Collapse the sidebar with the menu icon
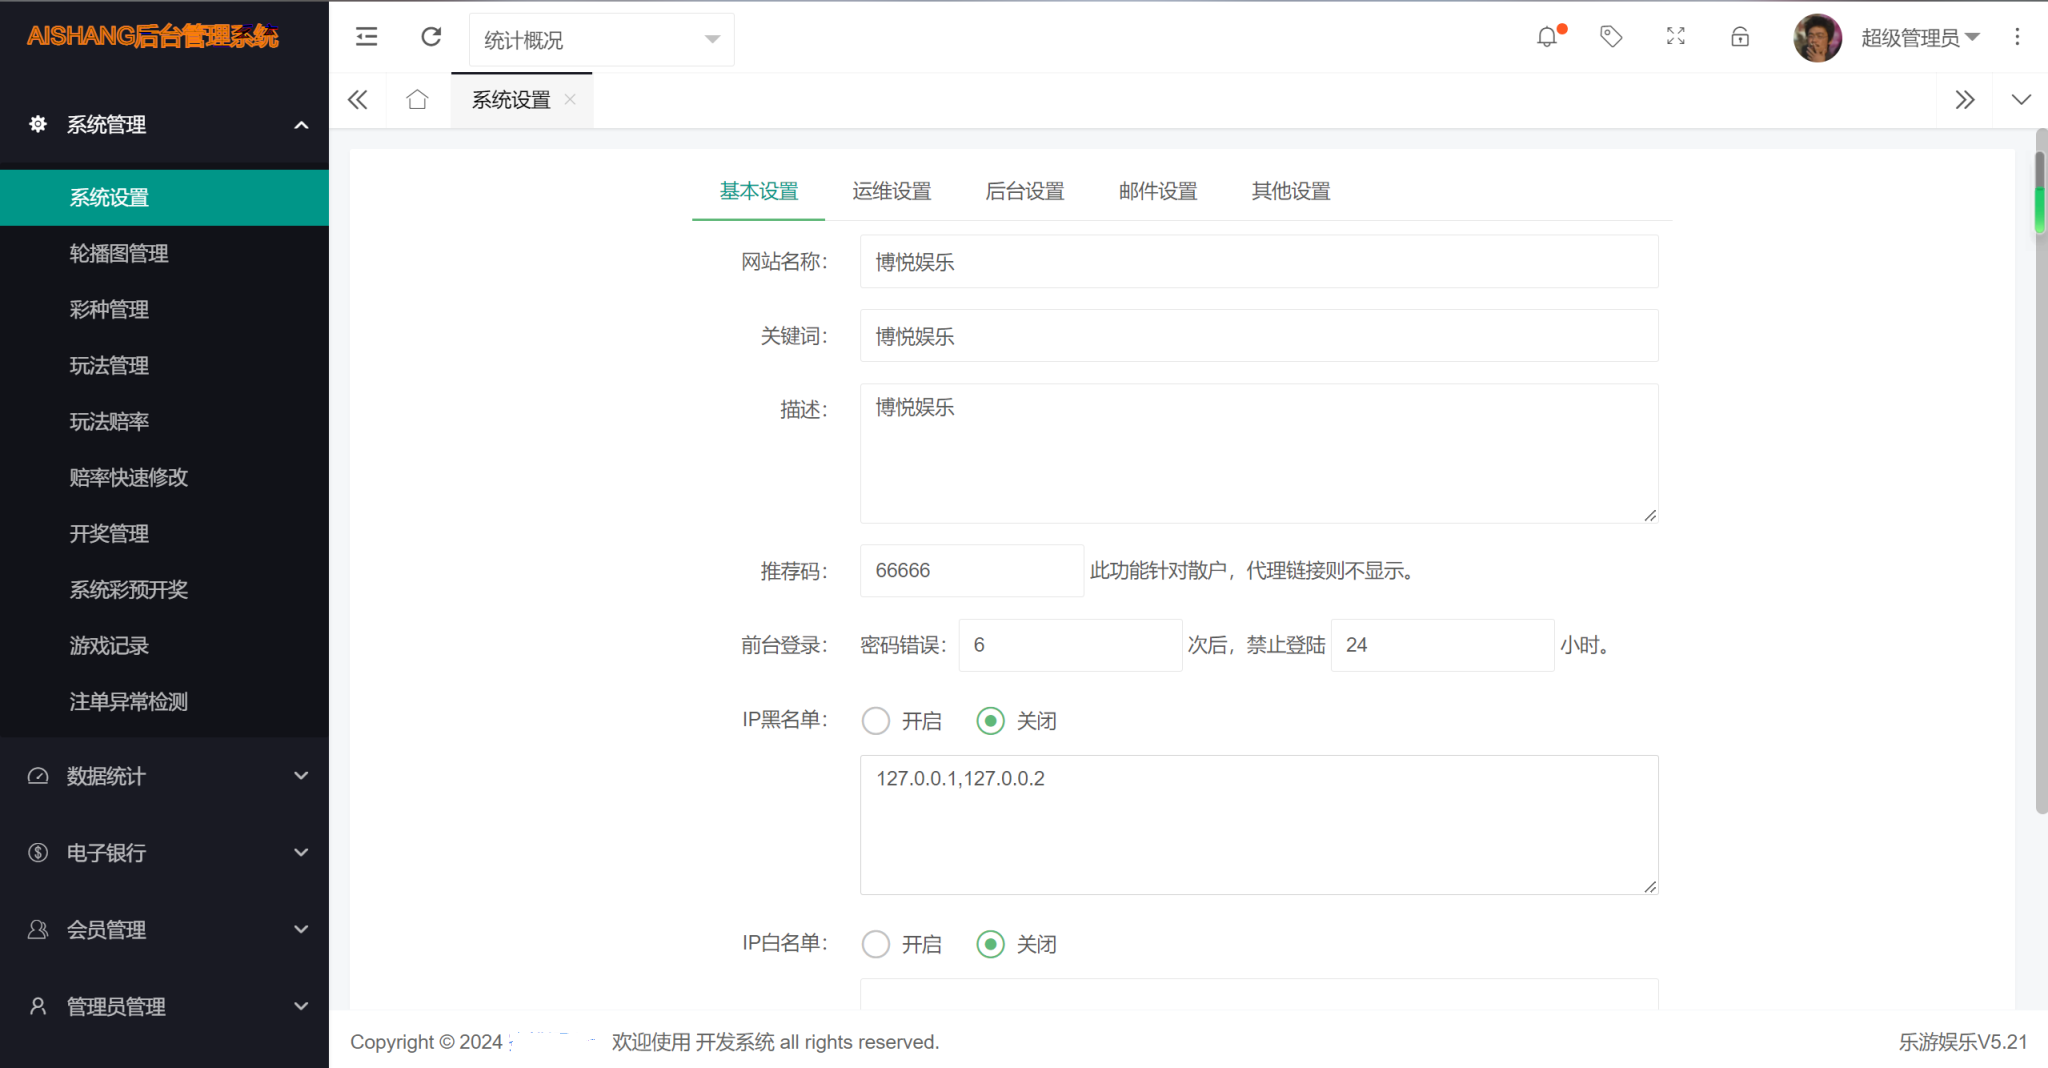2048x1068 pixels. pyautogui.click(x=367, y=37)
